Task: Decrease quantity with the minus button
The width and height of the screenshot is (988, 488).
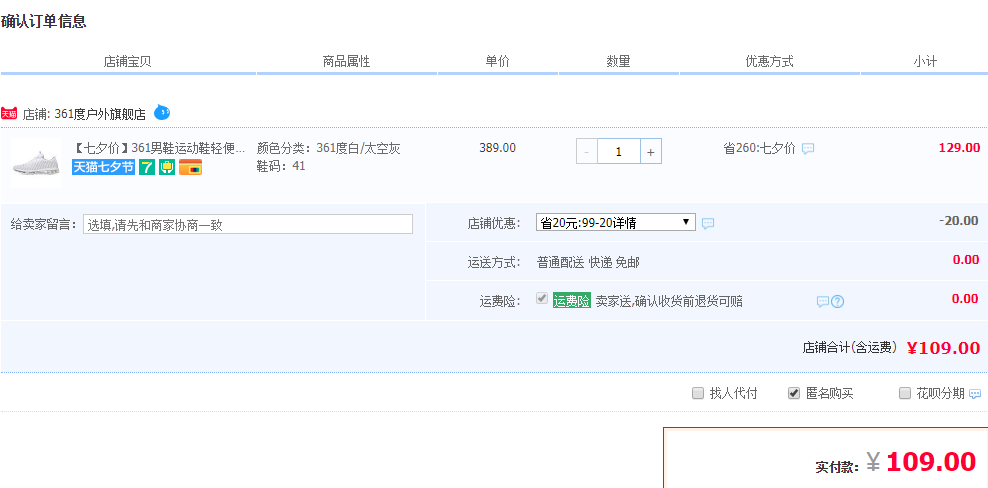Action: [x=587, y=151]
